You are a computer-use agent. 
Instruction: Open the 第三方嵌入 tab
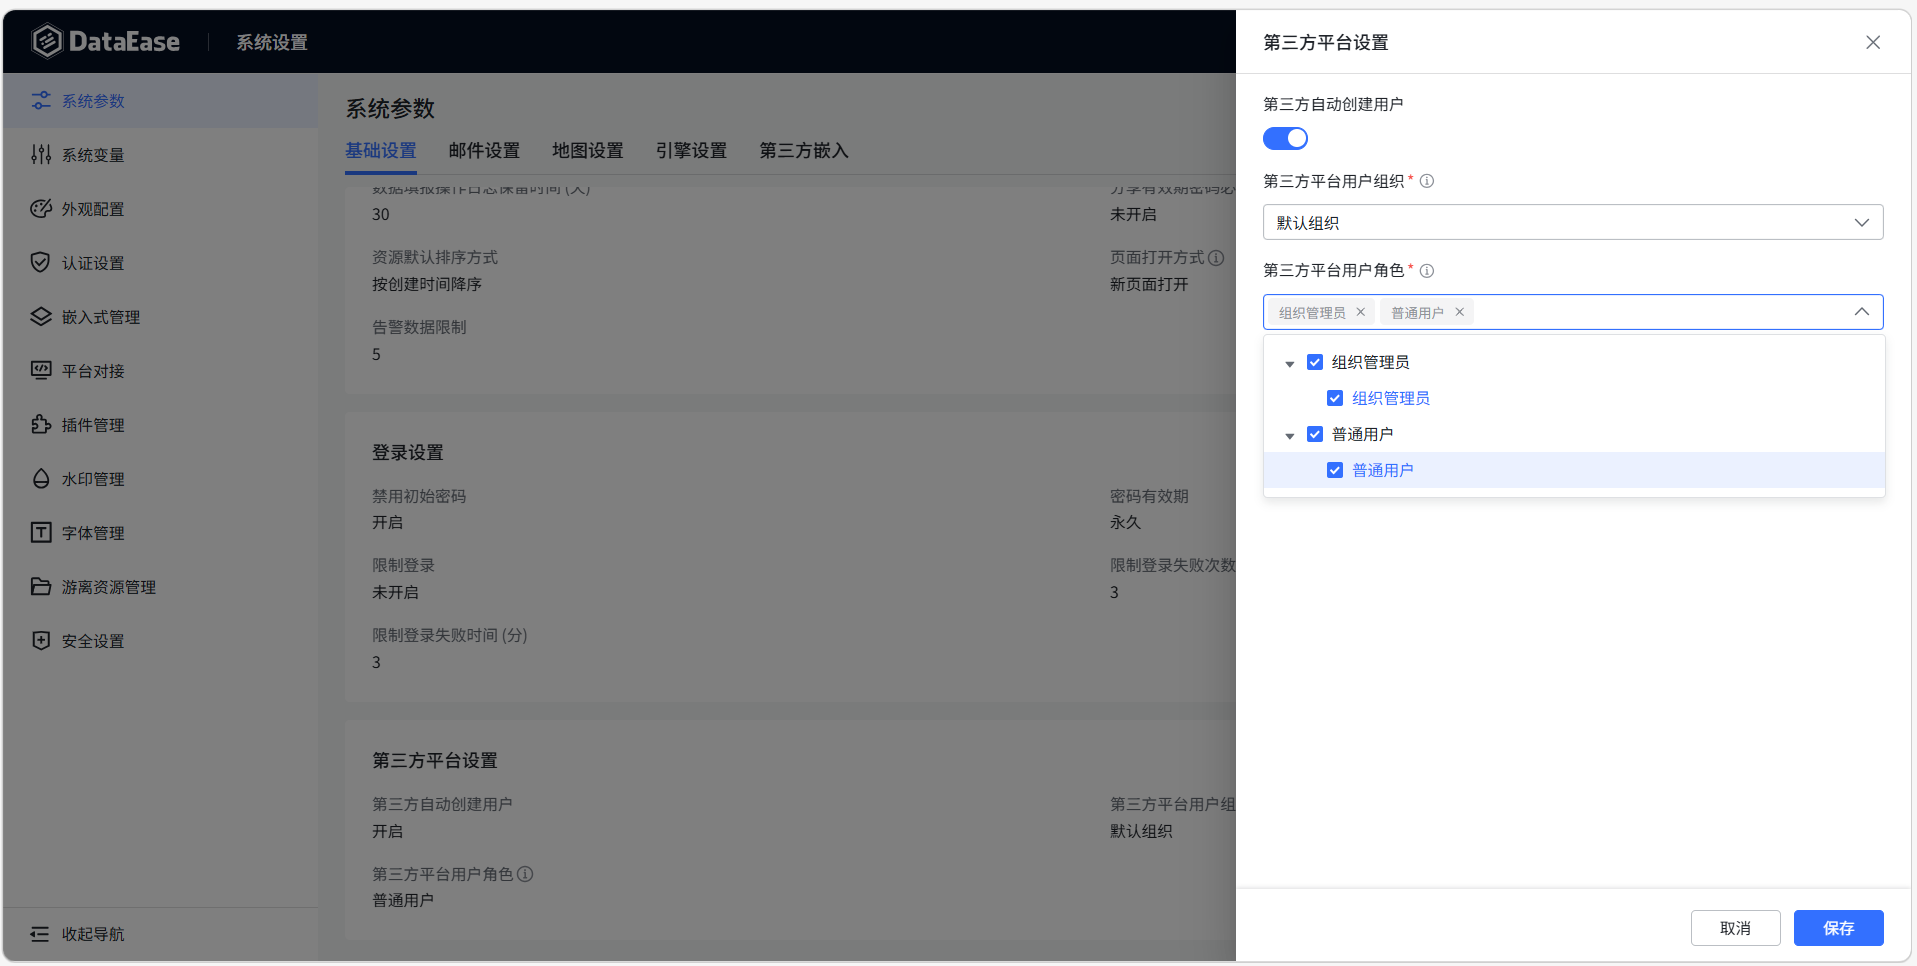click(x=804, y=150)
